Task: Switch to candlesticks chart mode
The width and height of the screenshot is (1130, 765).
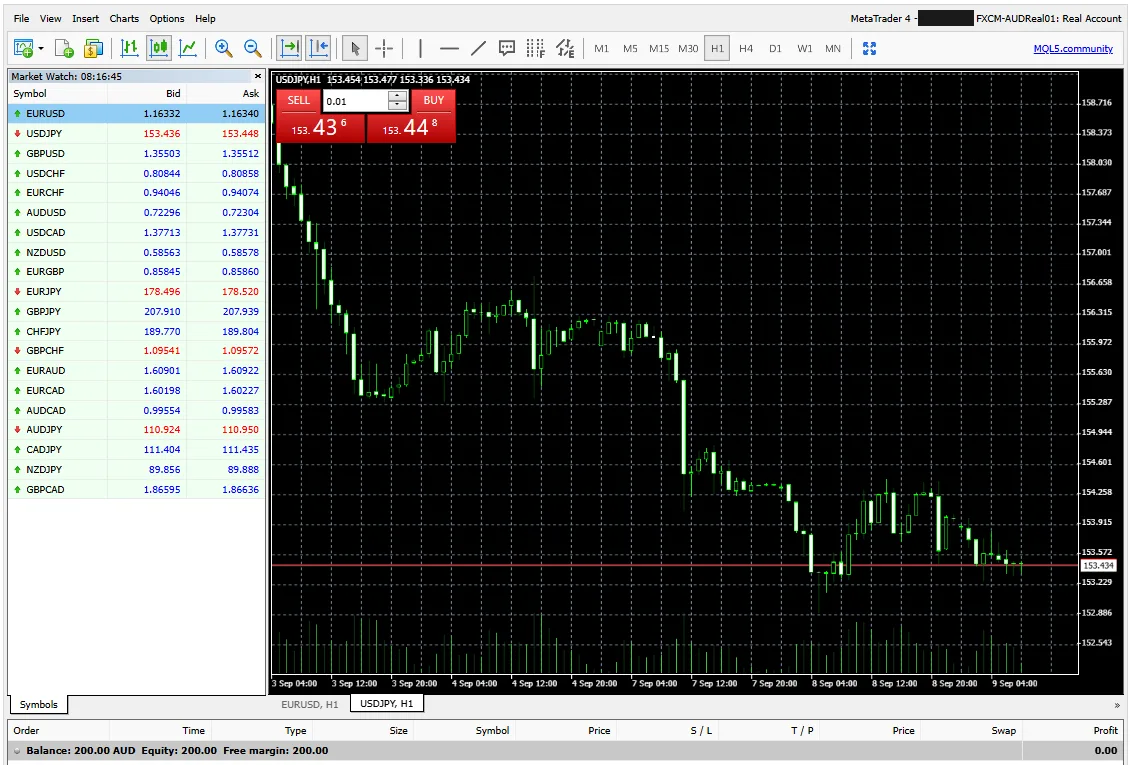Action: coord(159,48)
